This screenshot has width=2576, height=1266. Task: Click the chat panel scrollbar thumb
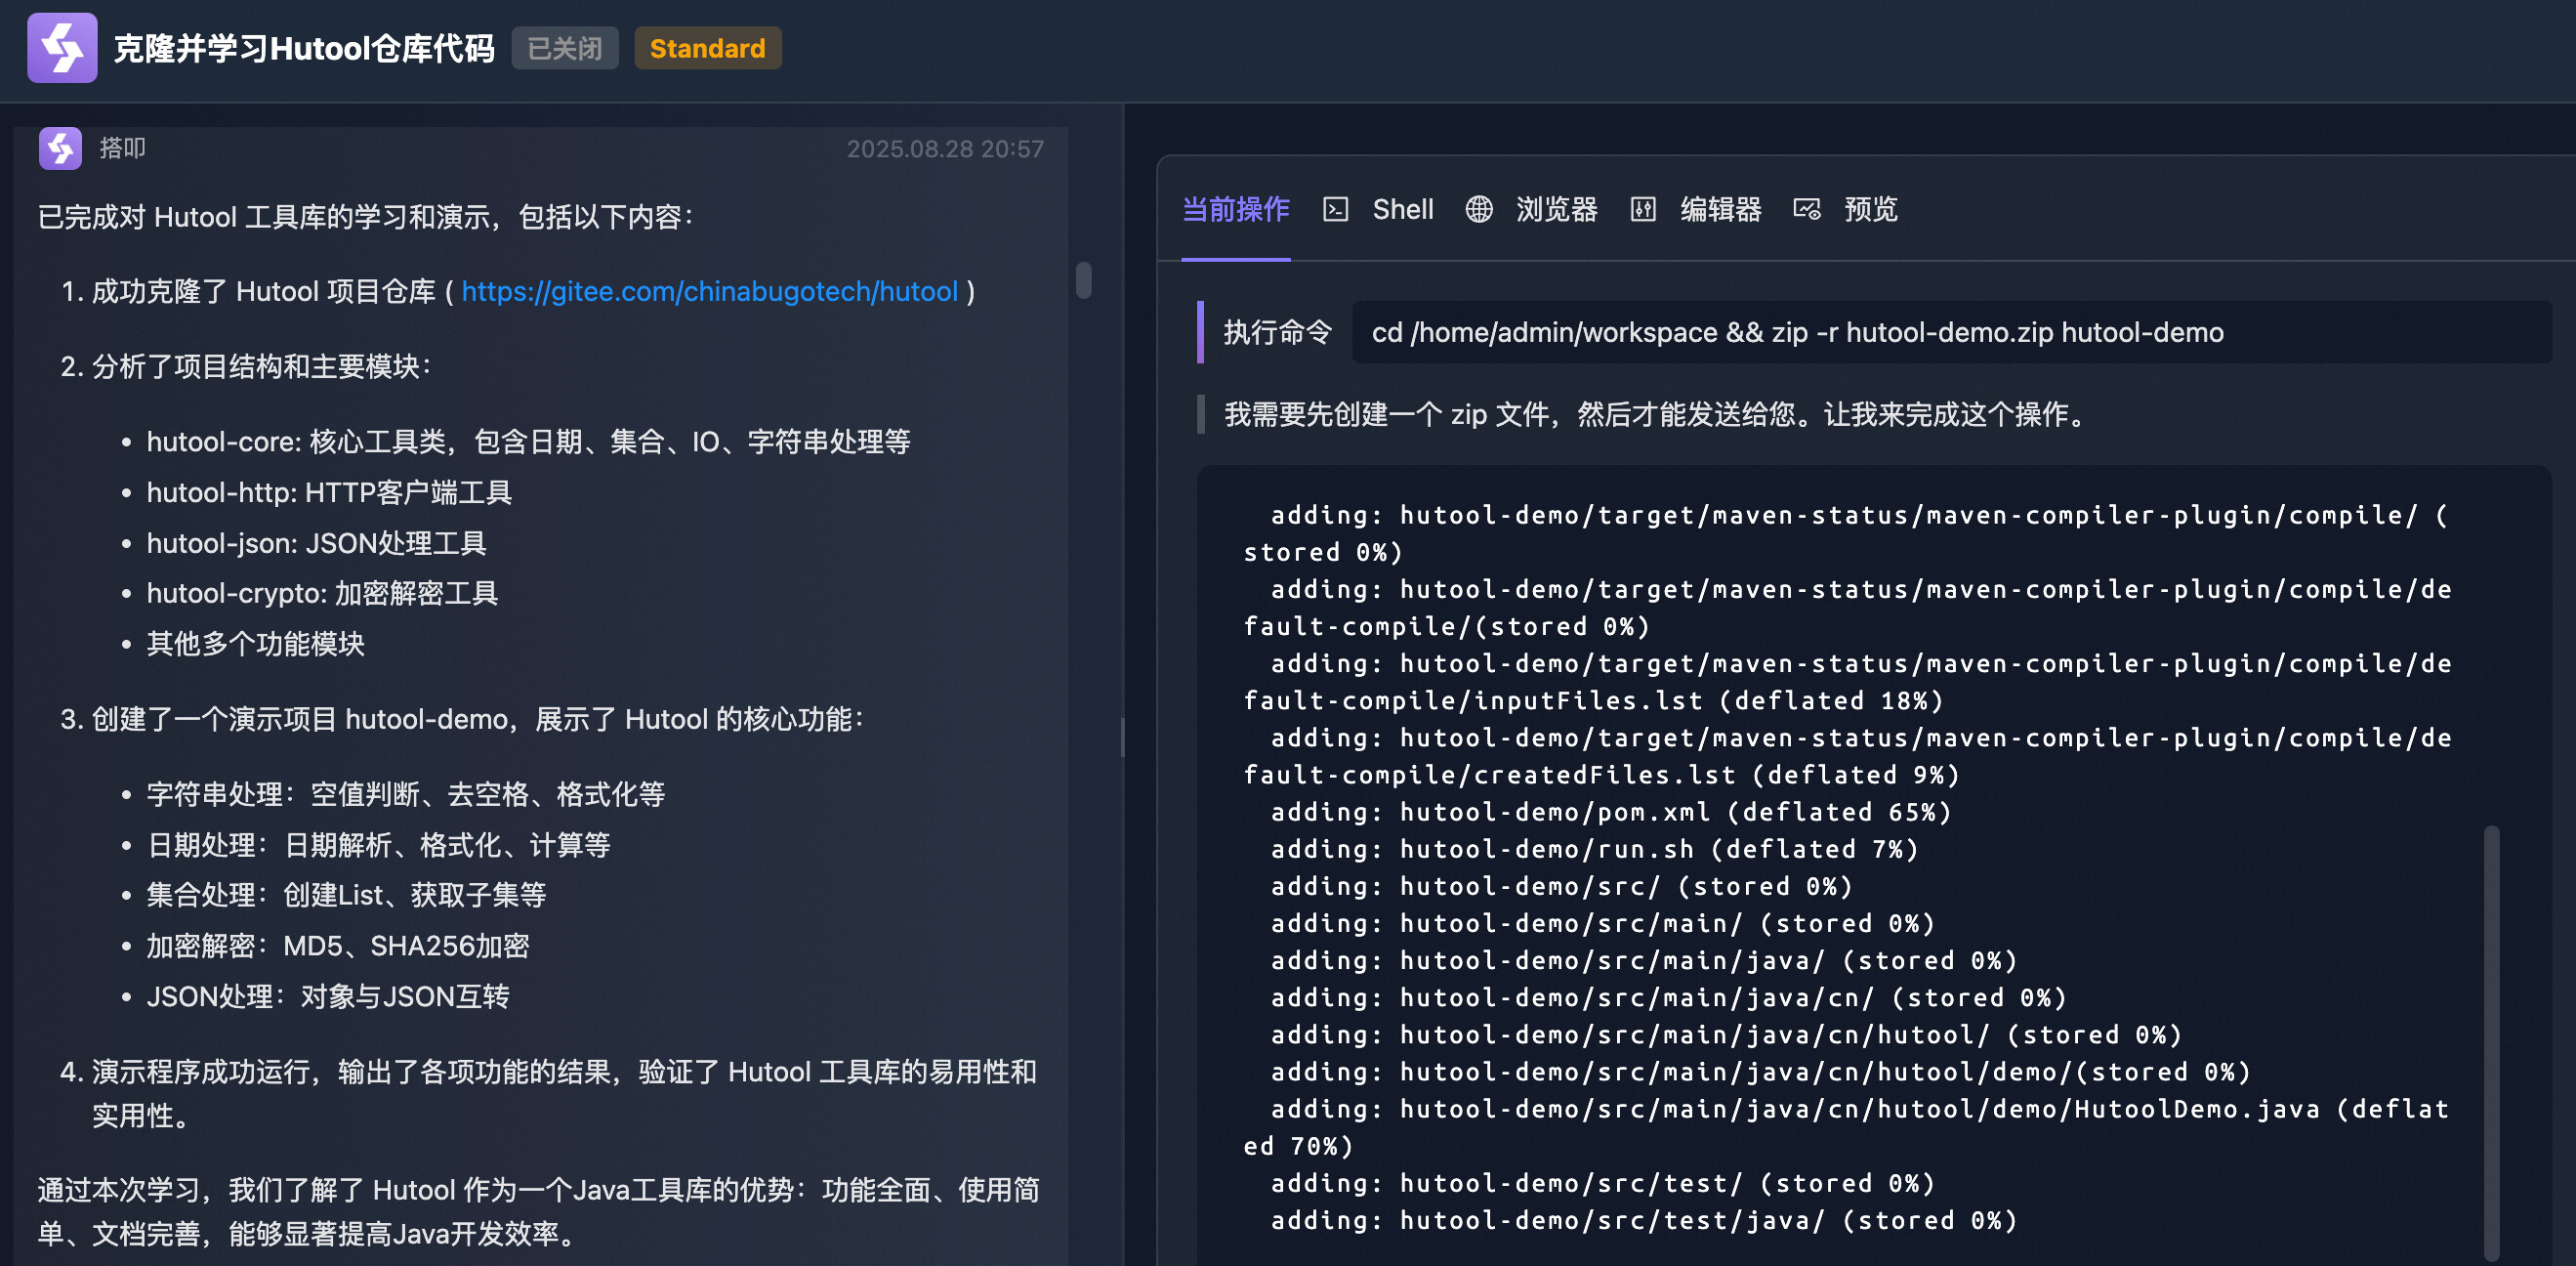pos(1083,280)
